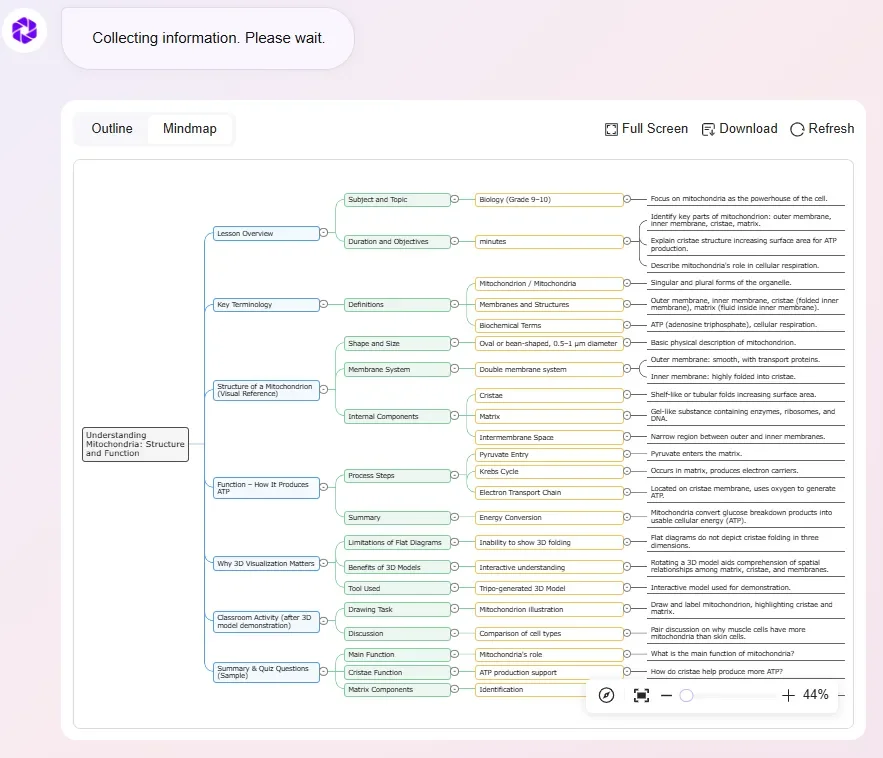Click 'Collecting information. Please wait.' message
The height and width of the screenshot is (758, 883).
pos(208,38)
